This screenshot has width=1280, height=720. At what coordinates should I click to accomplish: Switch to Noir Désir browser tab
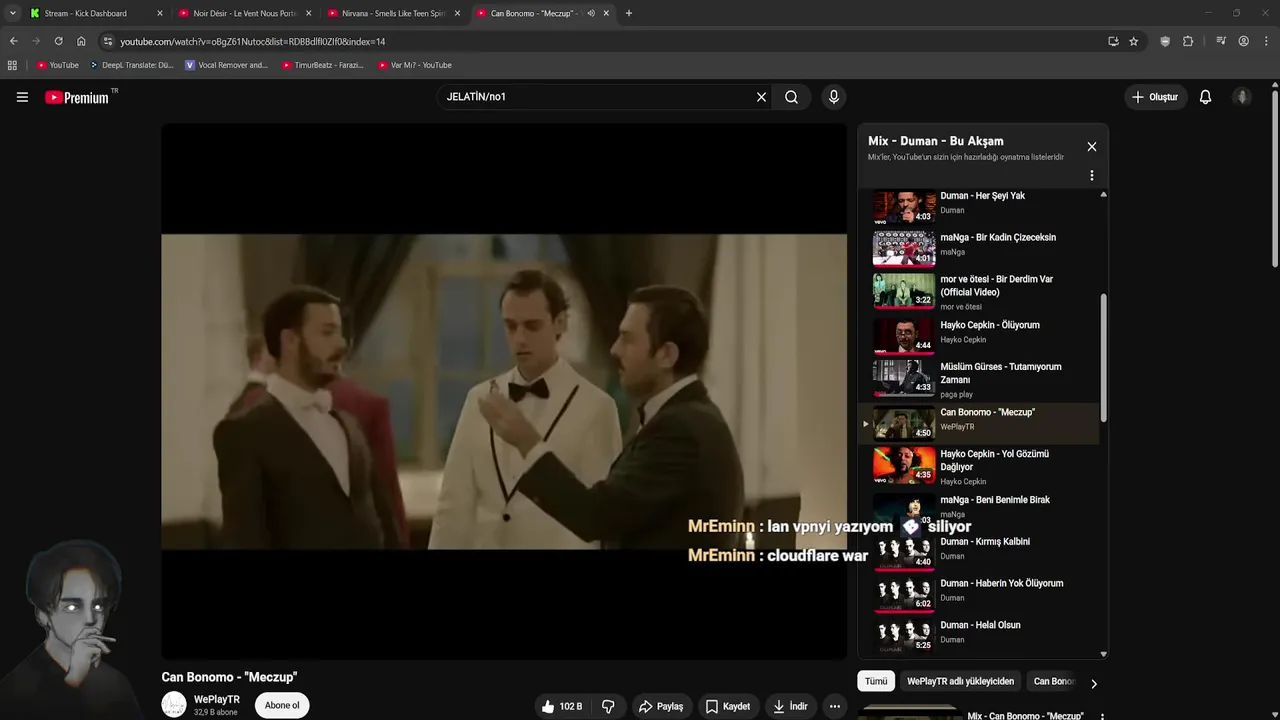[x=244, y=13]
